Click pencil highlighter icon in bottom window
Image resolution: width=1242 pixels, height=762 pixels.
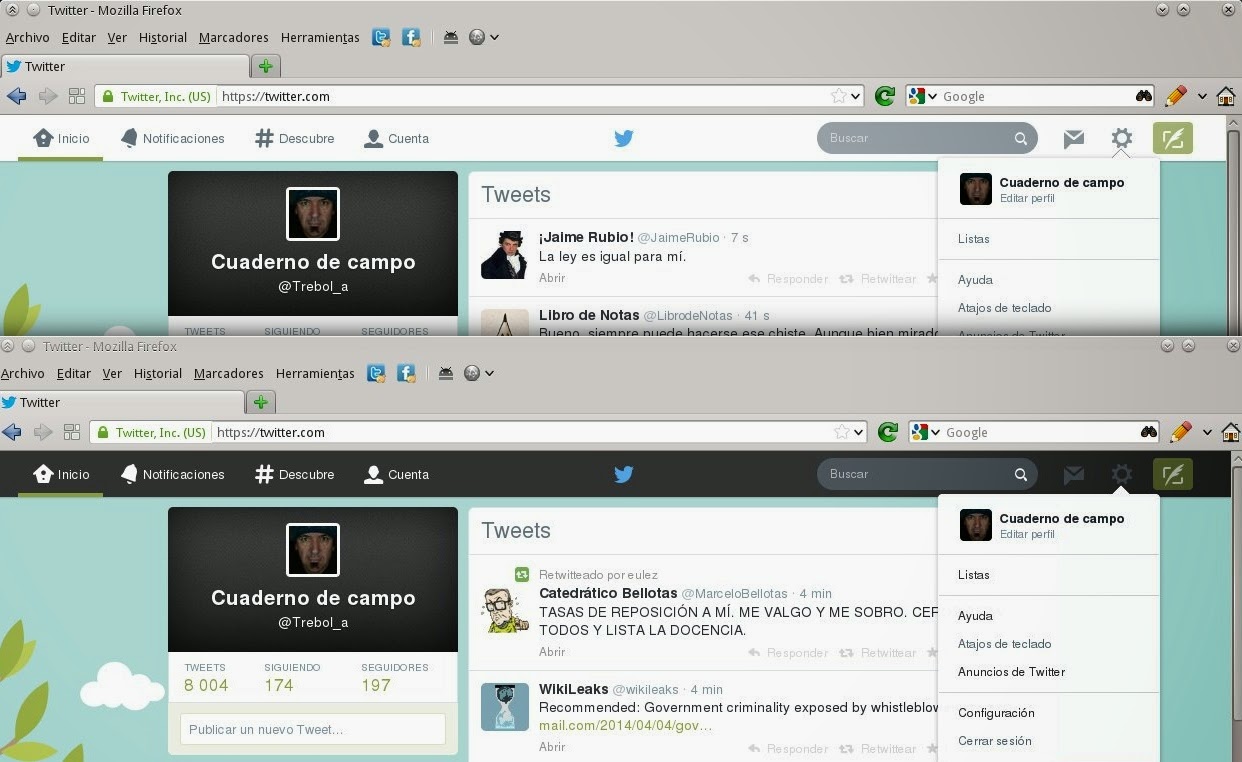point(1180,432)
